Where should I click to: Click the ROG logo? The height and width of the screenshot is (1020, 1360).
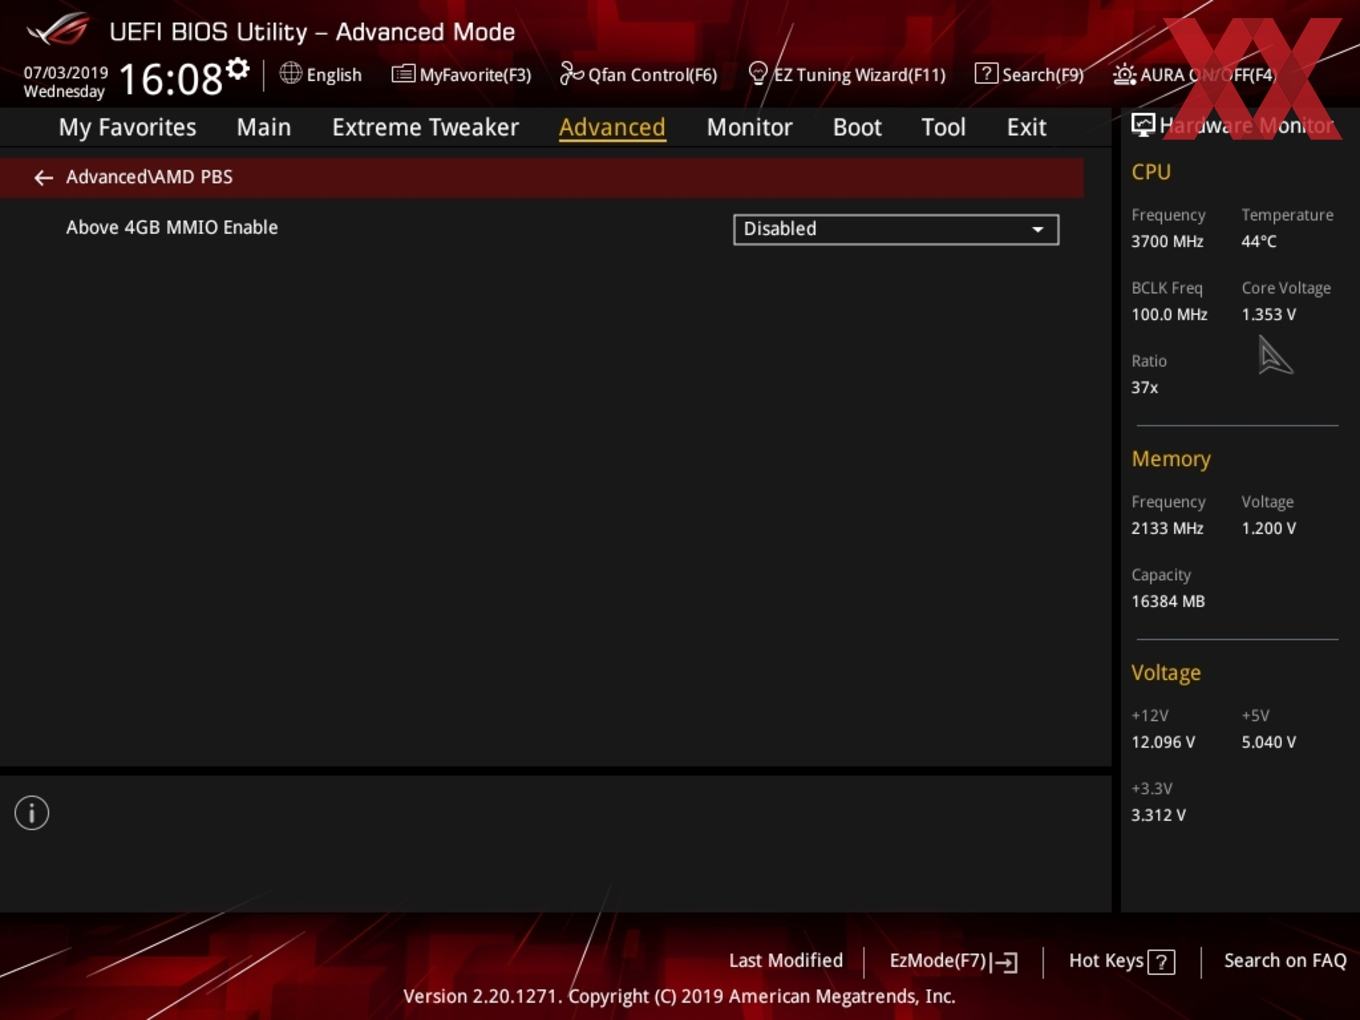pos(58,29)
